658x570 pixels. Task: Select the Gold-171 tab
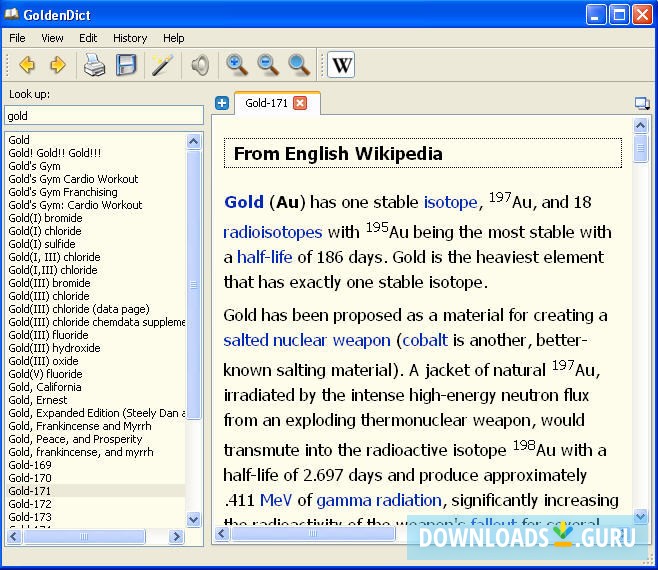tap(266, 103)
